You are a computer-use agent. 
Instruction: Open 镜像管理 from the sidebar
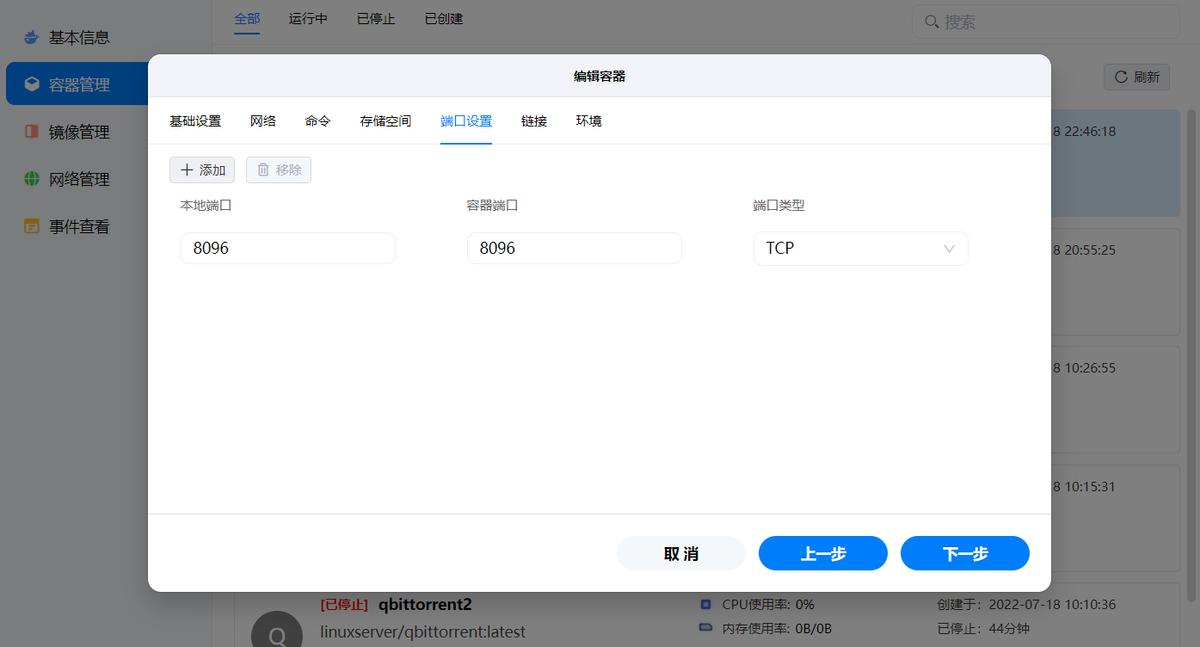(x=75, y=131)
